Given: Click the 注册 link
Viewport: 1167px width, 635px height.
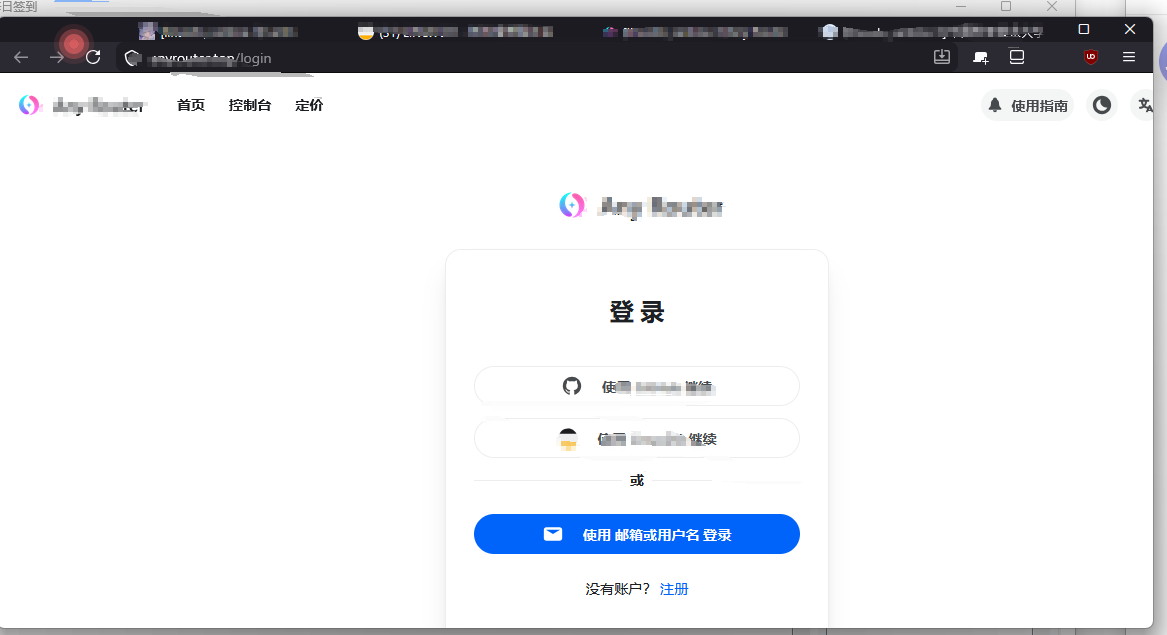Looking at the screenshot, I should pyautogui.click(x=674, y=589).
